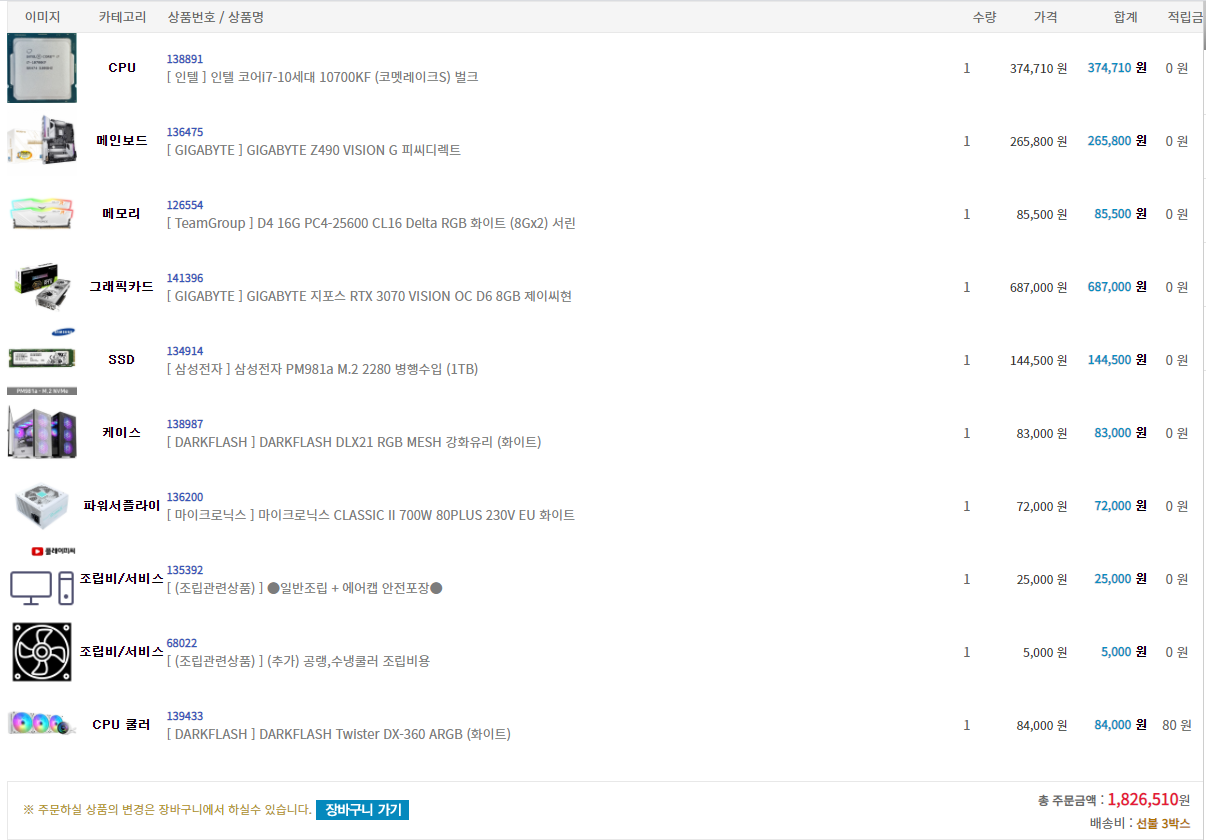Viewport: 1206px width, 840px height.
Task: Click the monitor and PC assembly icon
Action: click(x=42, y=587)
